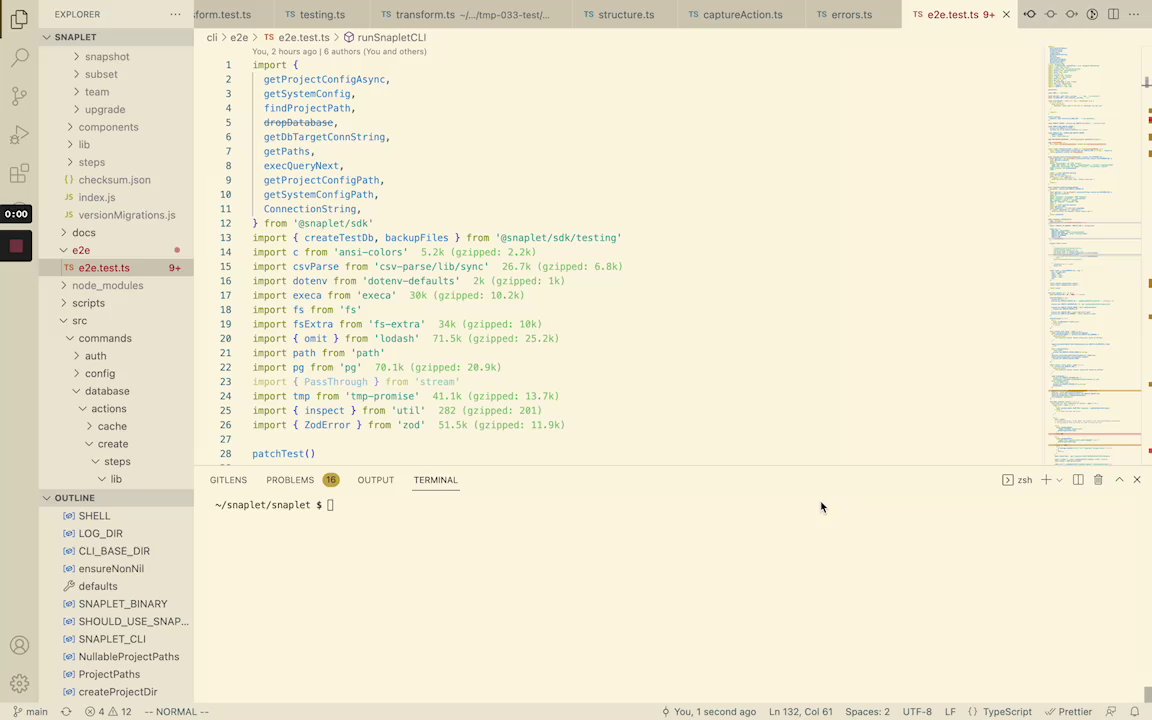
Task: Click the GitLens next revision icon
Action: point(1072,14)
